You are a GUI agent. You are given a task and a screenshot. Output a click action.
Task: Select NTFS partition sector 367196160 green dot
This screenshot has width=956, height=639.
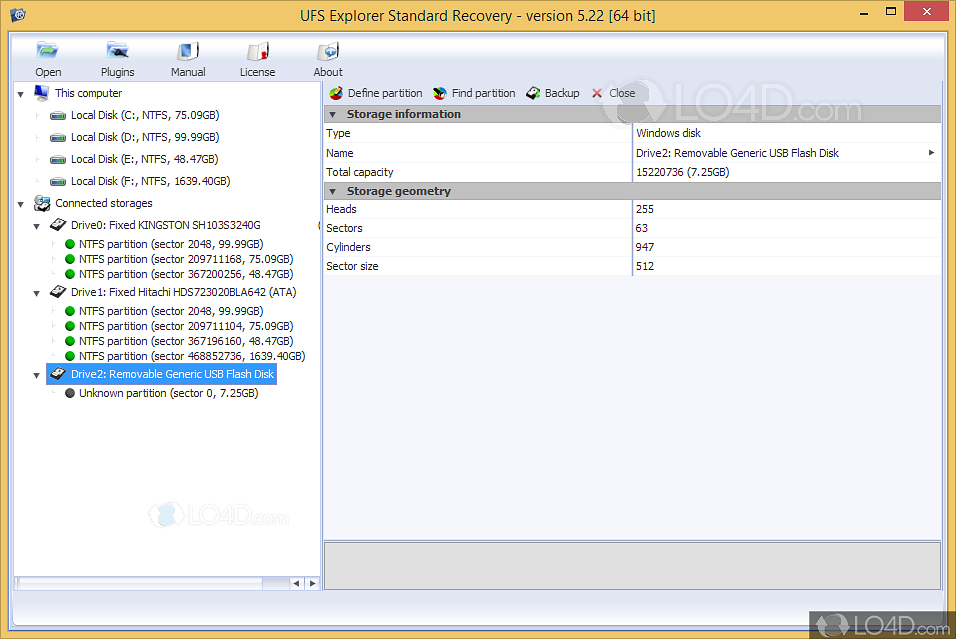70,341
